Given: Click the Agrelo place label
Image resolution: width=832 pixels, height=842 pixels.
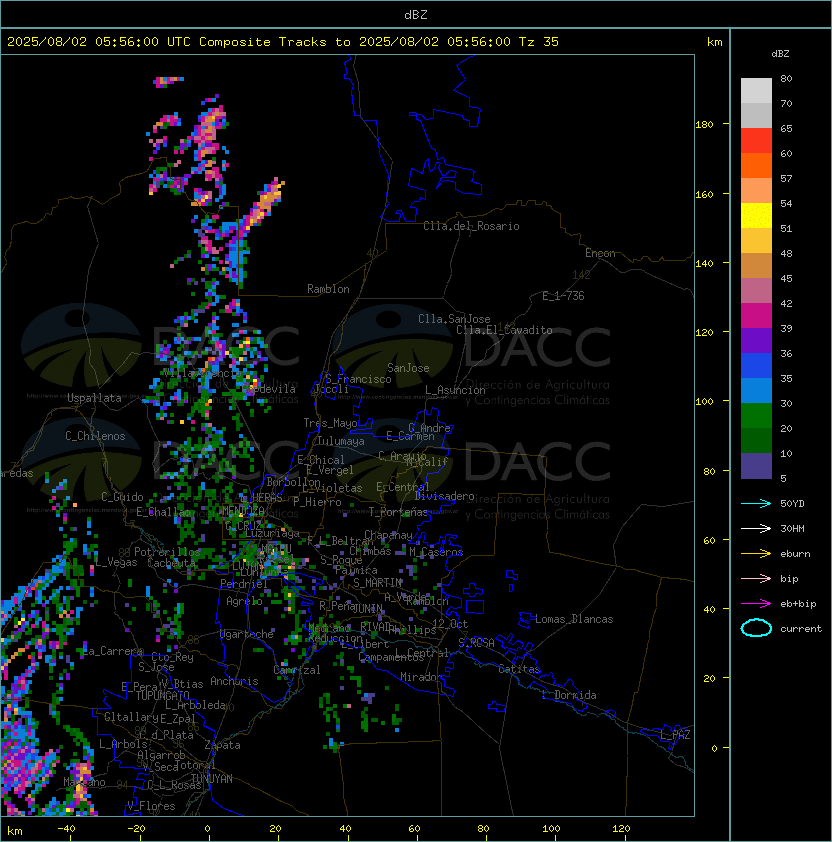Looking at the screenshot, I should (x=244, y=601).
